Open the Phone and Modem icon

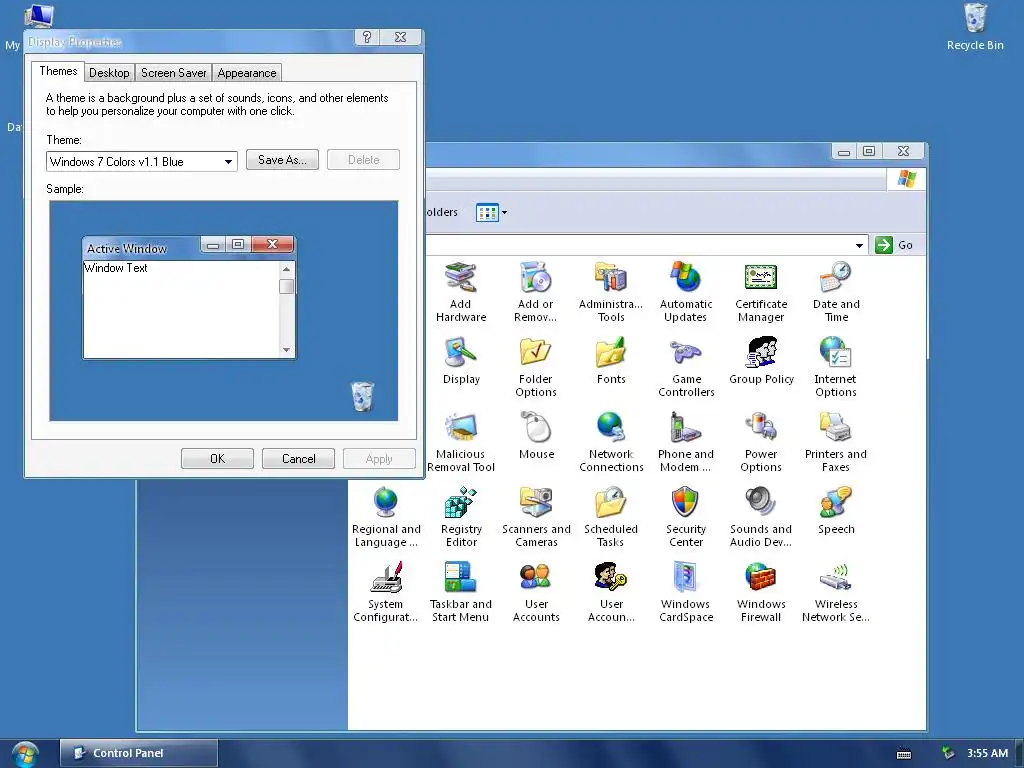pyautogui.click(x=686, y=428)
